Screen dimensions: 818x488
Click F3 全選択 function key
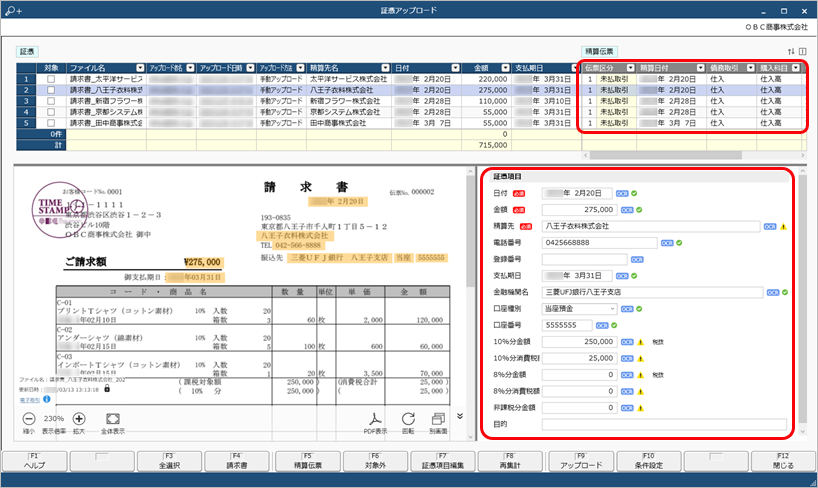pyautogui.click(x=170, y=461)
